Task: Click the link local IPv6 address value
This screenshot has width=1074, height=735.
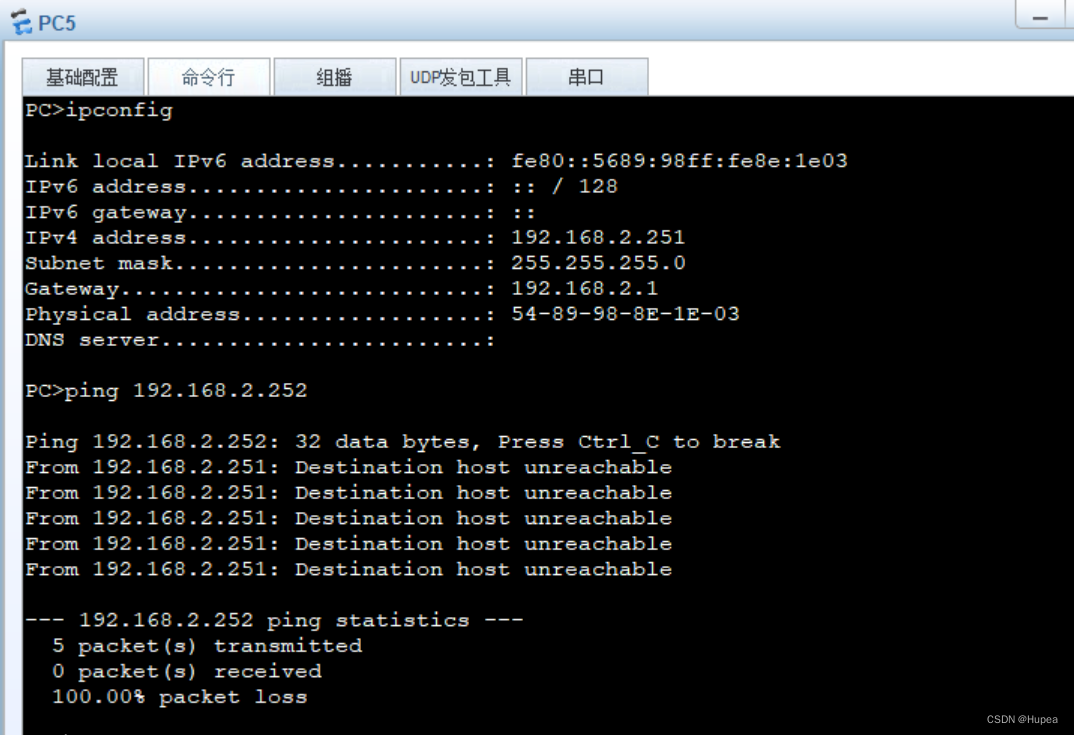Action: click(679, 161)
